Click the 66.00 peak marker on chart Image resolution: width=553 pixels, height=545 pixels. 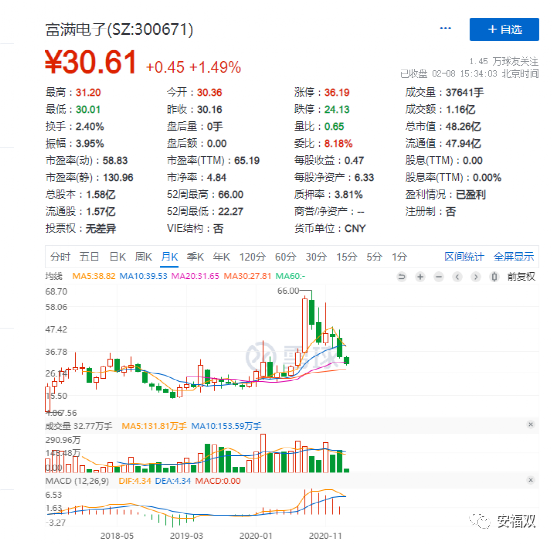[x=288, y=291]
